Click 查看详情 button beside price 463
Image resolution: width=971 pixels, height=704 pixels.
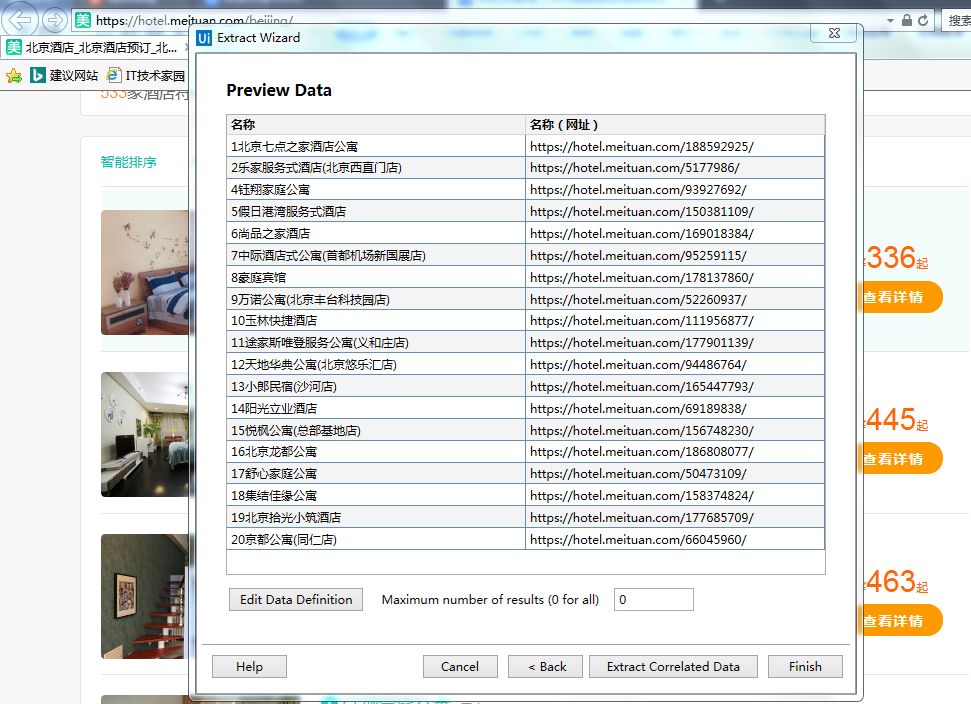click(902, 620)
